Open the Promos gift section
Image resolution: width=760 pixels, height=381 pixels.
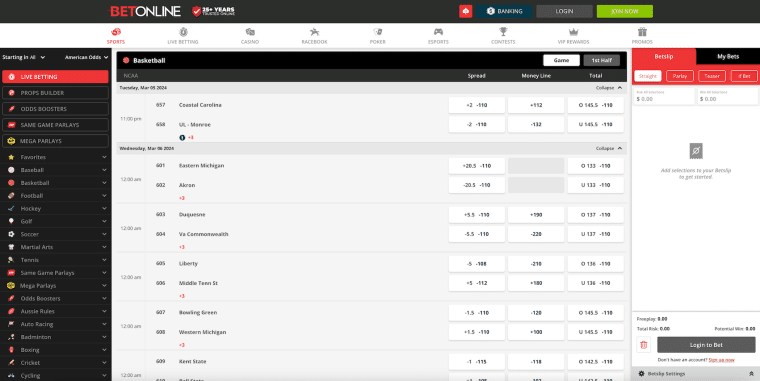[x=642, y=36]
